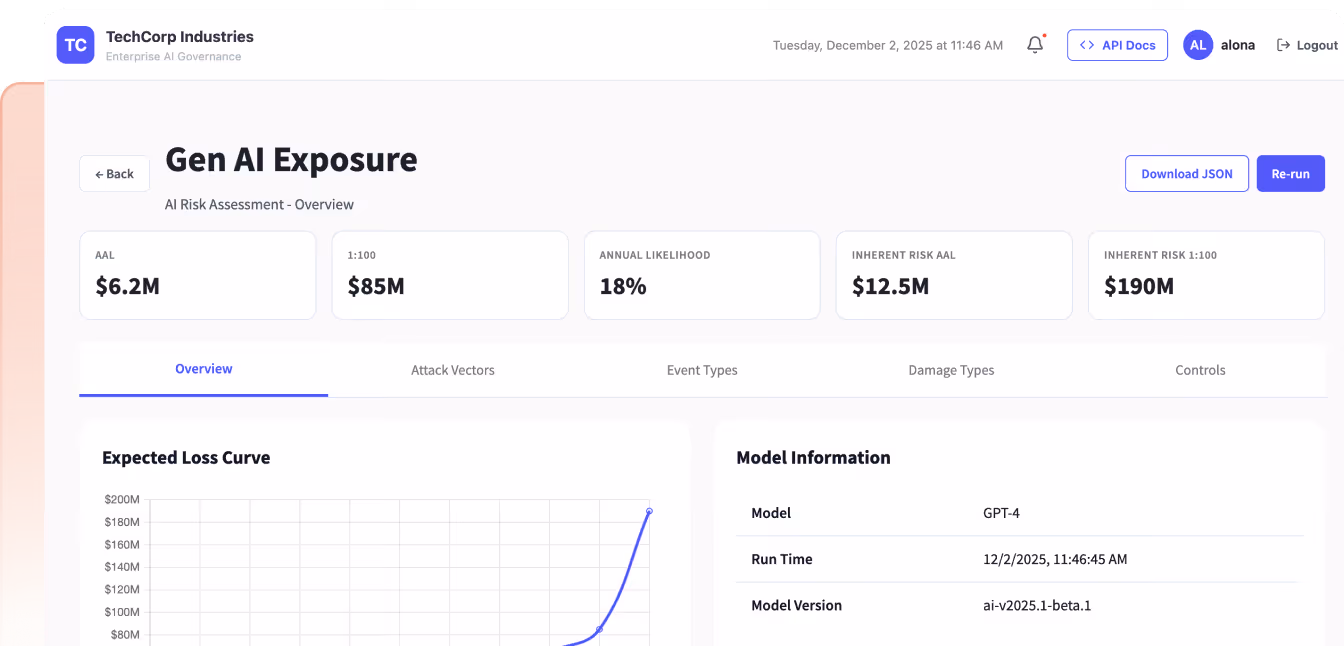Click the $200M axis label
The height and width of the screenshot is (646, 1344).
[122, 499]
